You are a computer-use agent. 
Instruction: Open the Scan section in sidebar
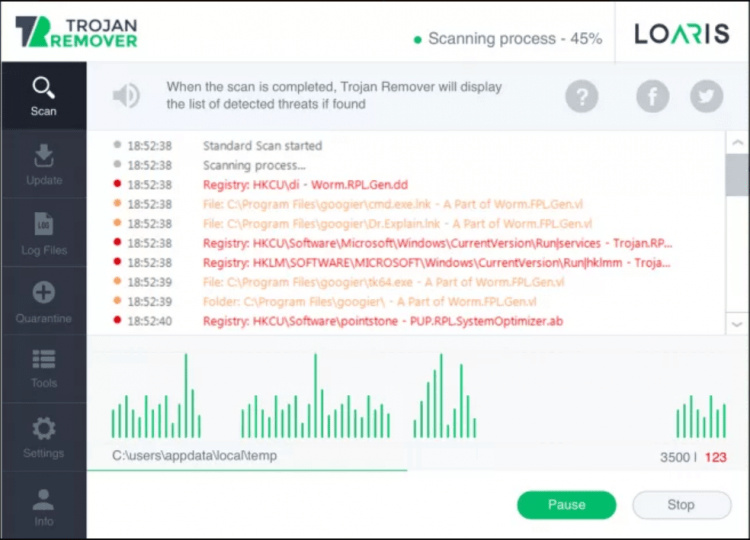pos(44,96)
